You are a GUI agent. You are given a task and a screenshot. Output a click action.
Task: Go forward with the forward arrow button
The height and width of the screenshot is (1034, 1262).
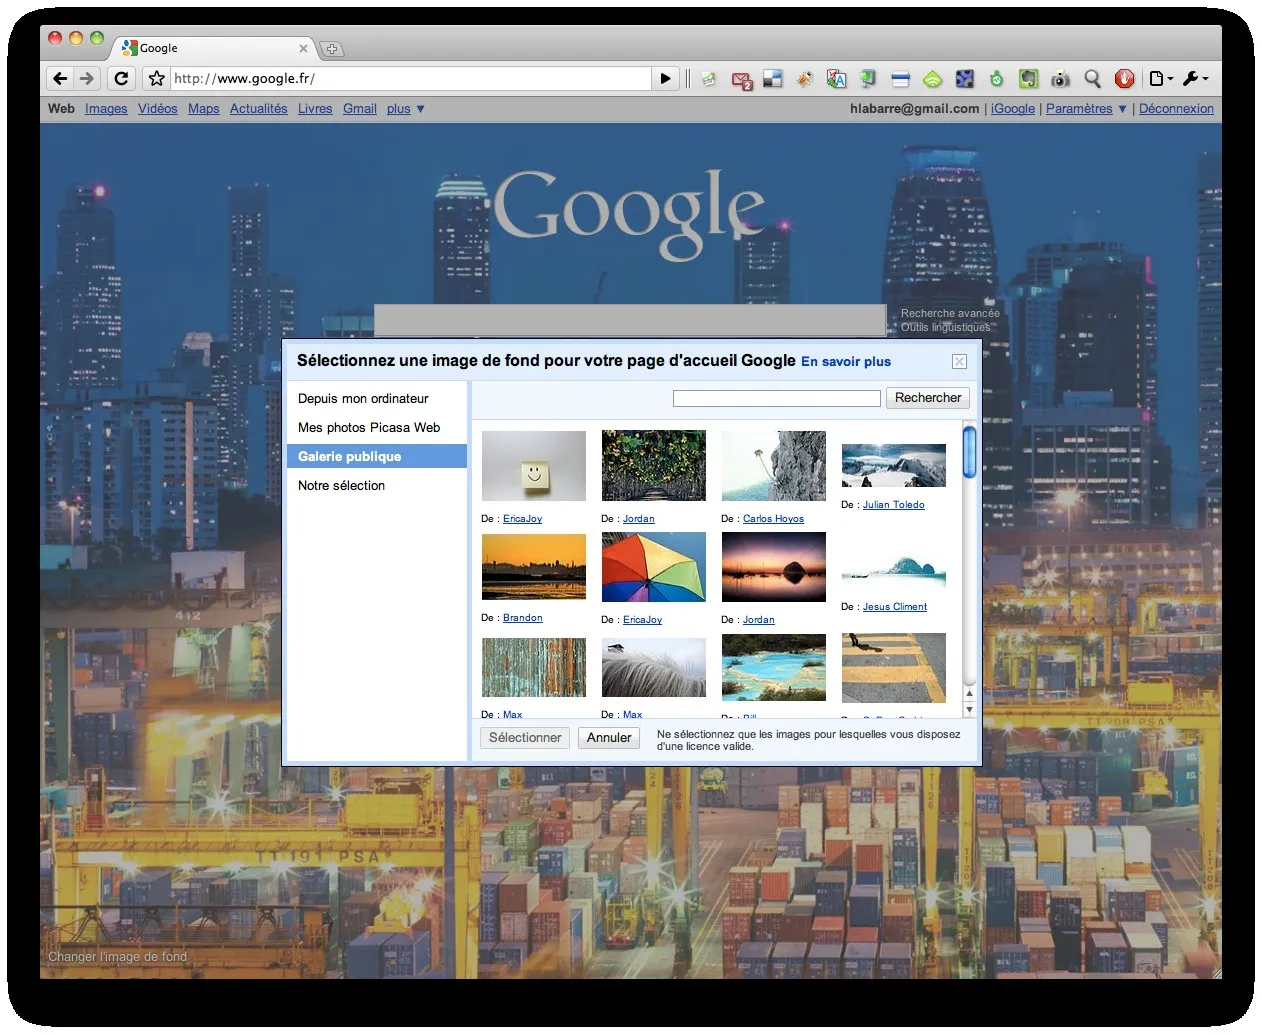87,78
